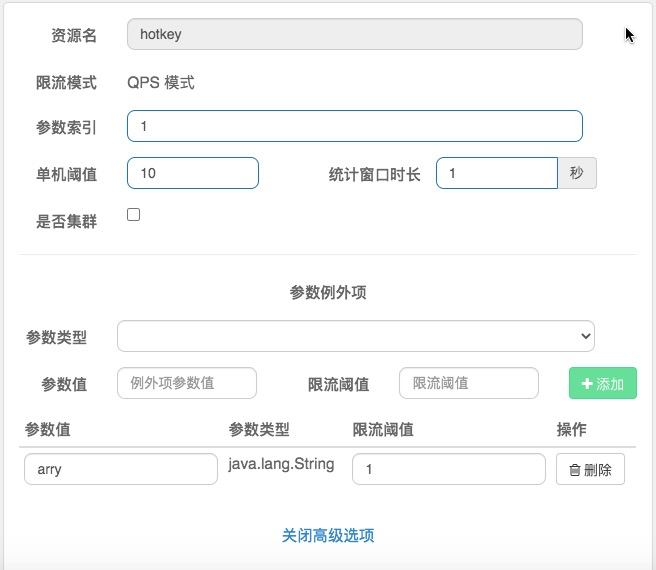Focus the 参数索引 input field

pyautogui.click(x=355, y=126)
